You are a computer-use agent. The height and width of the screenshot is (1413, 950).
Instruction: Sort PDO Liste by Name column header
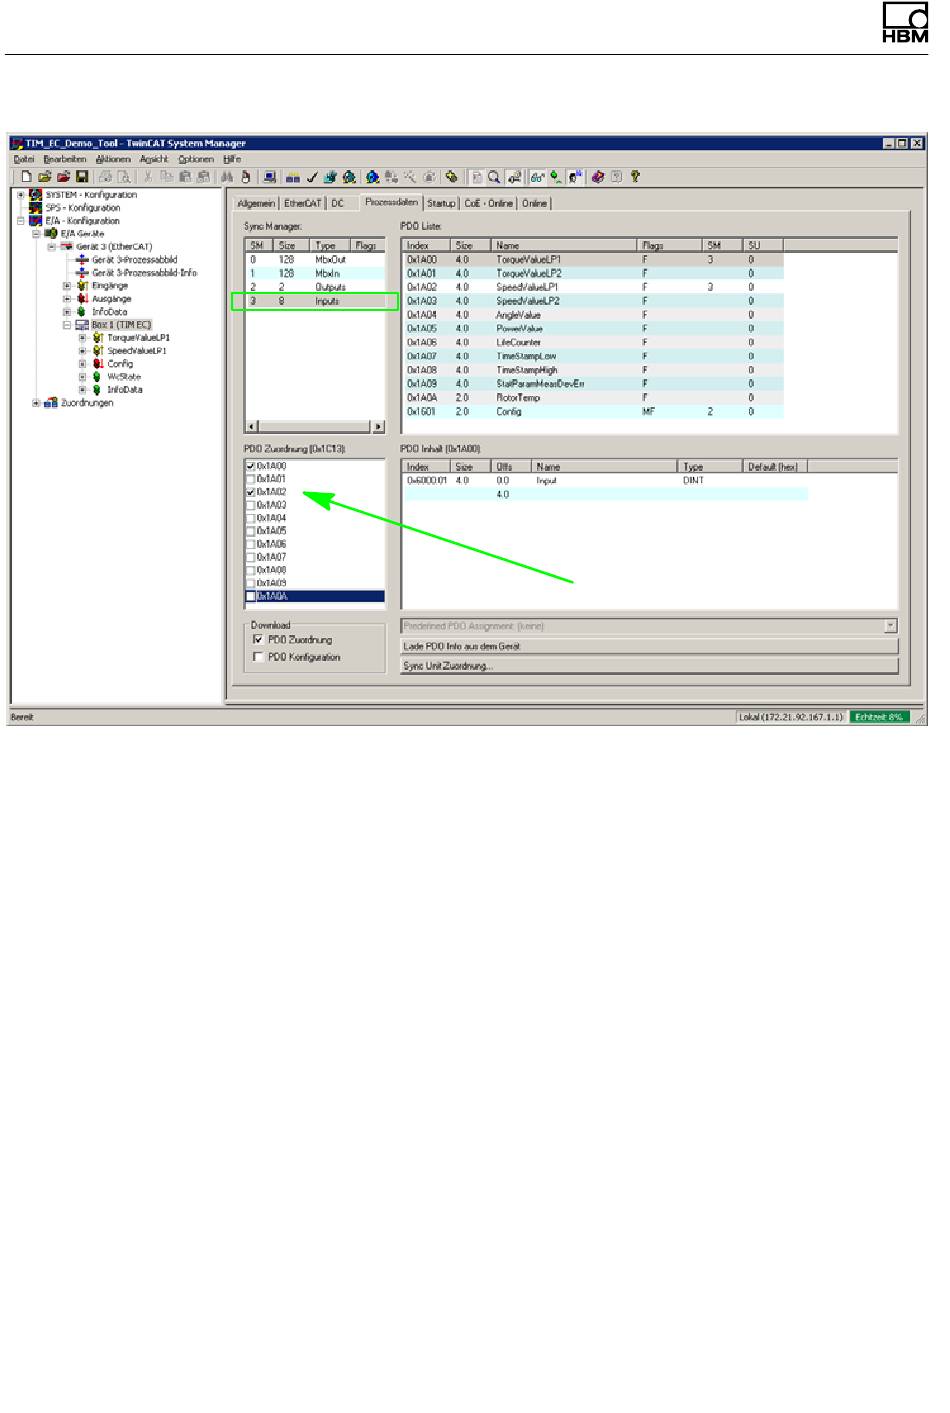564,245
